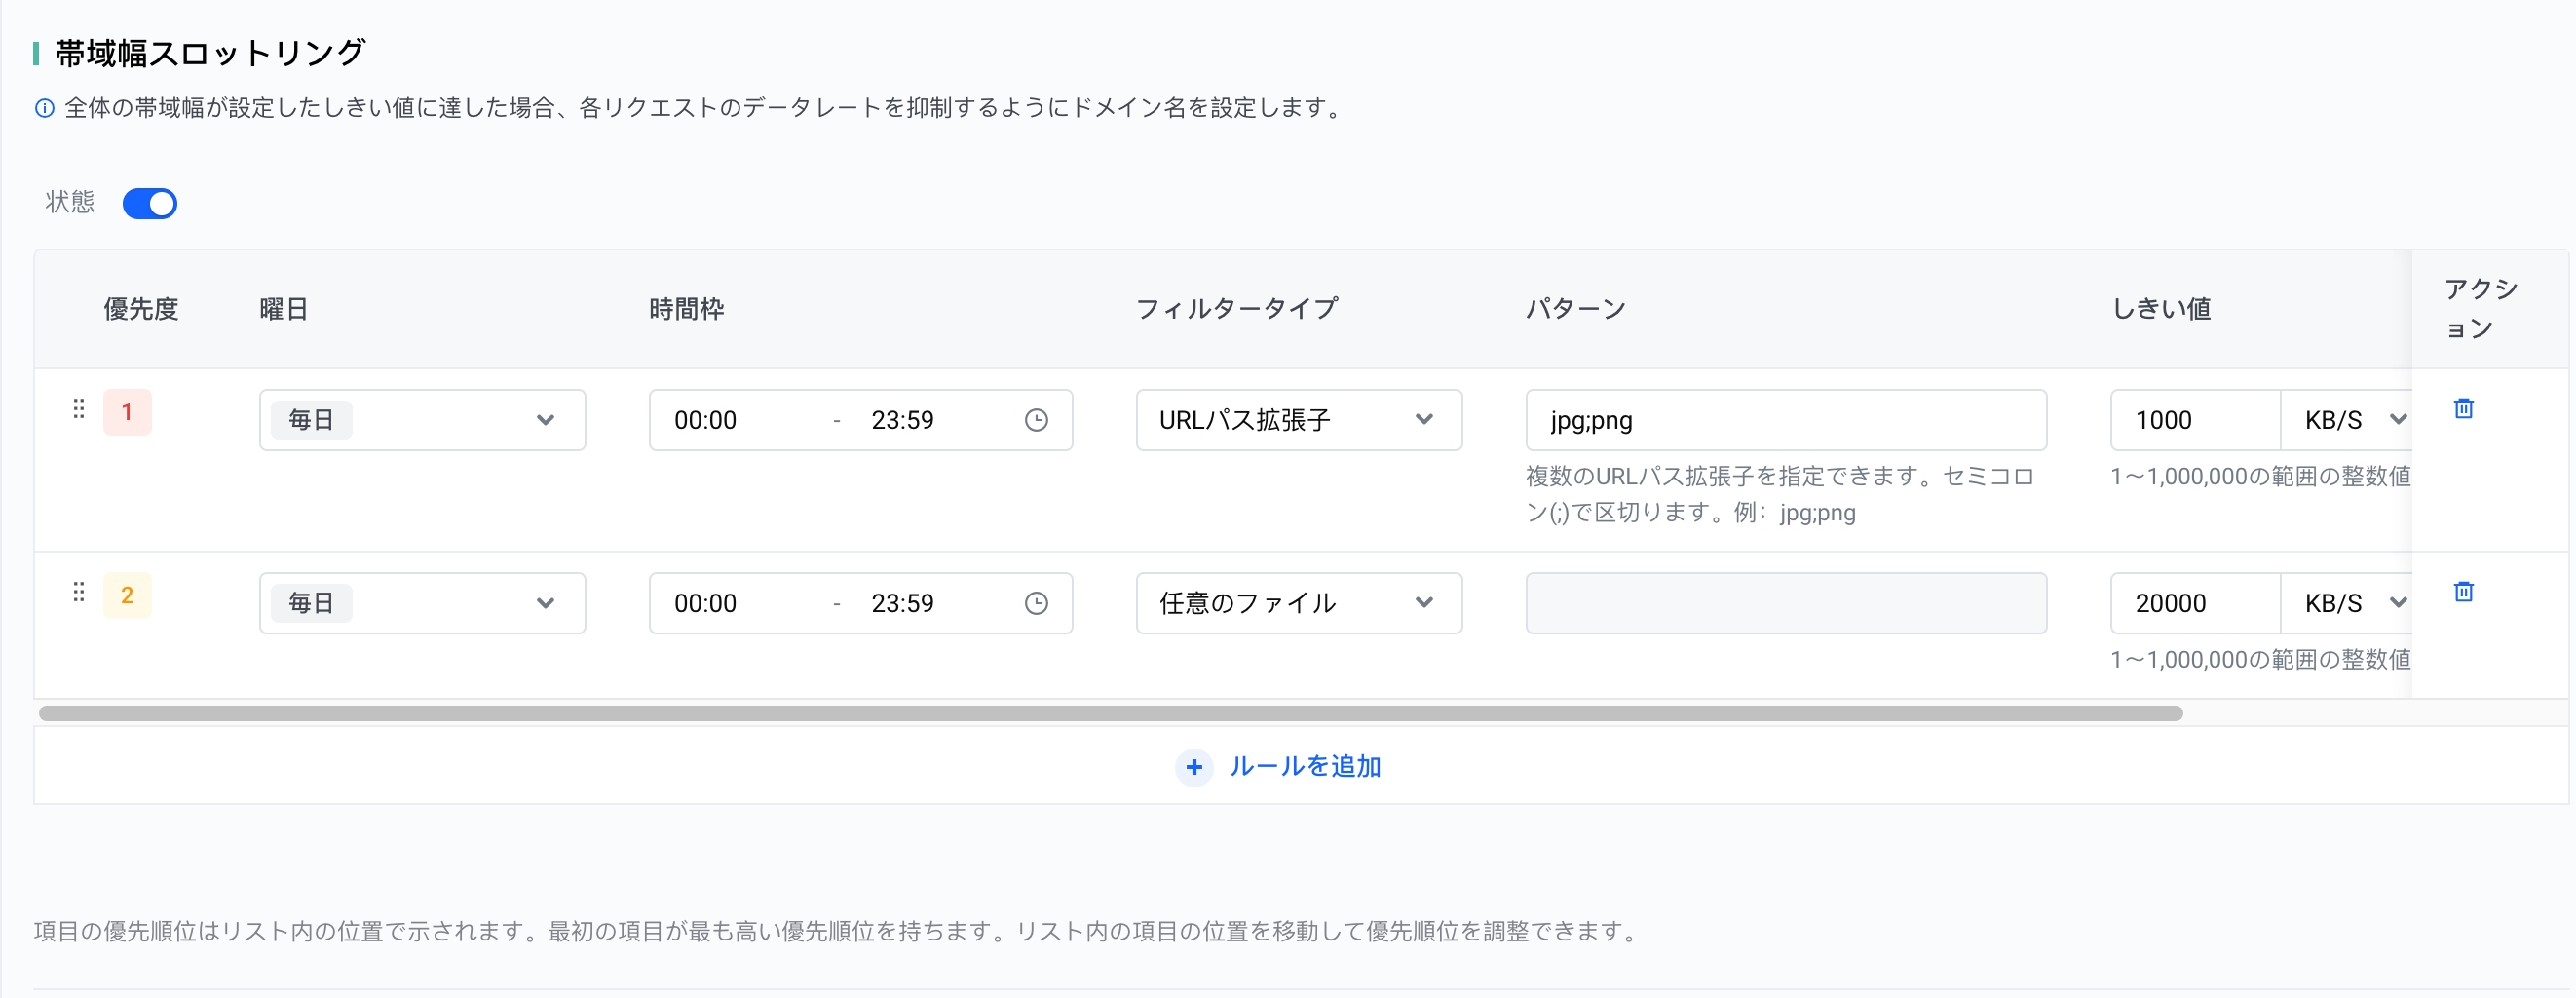This screenshot has height=998, width=2576.
Task: Open the KB/S unit dropdown for rule 2
Action: click(2347, 603)
